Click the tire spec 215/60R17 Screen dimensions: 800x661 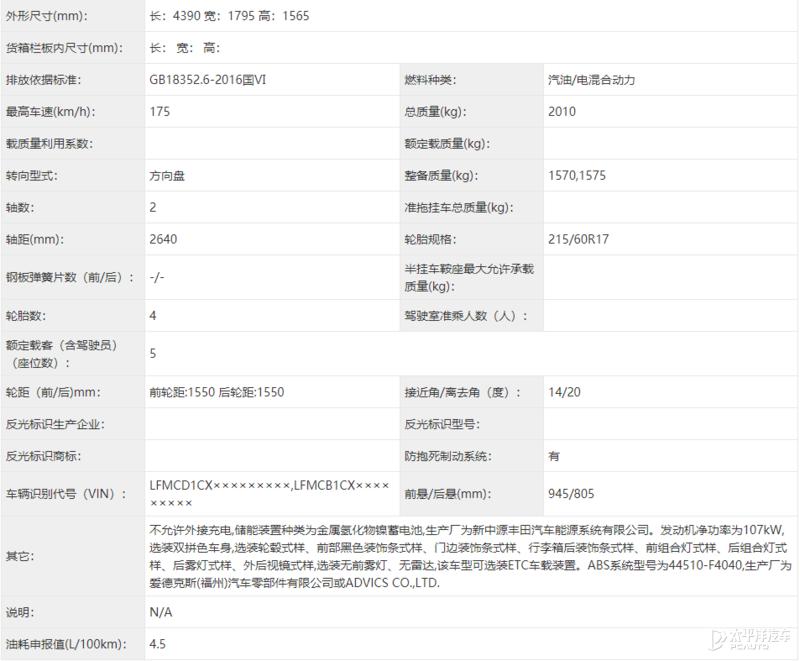[577, 239]
